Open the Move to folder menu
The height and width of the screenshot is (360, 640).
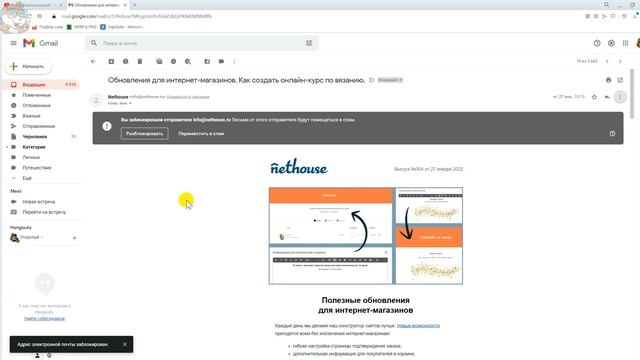pos(207,61)
